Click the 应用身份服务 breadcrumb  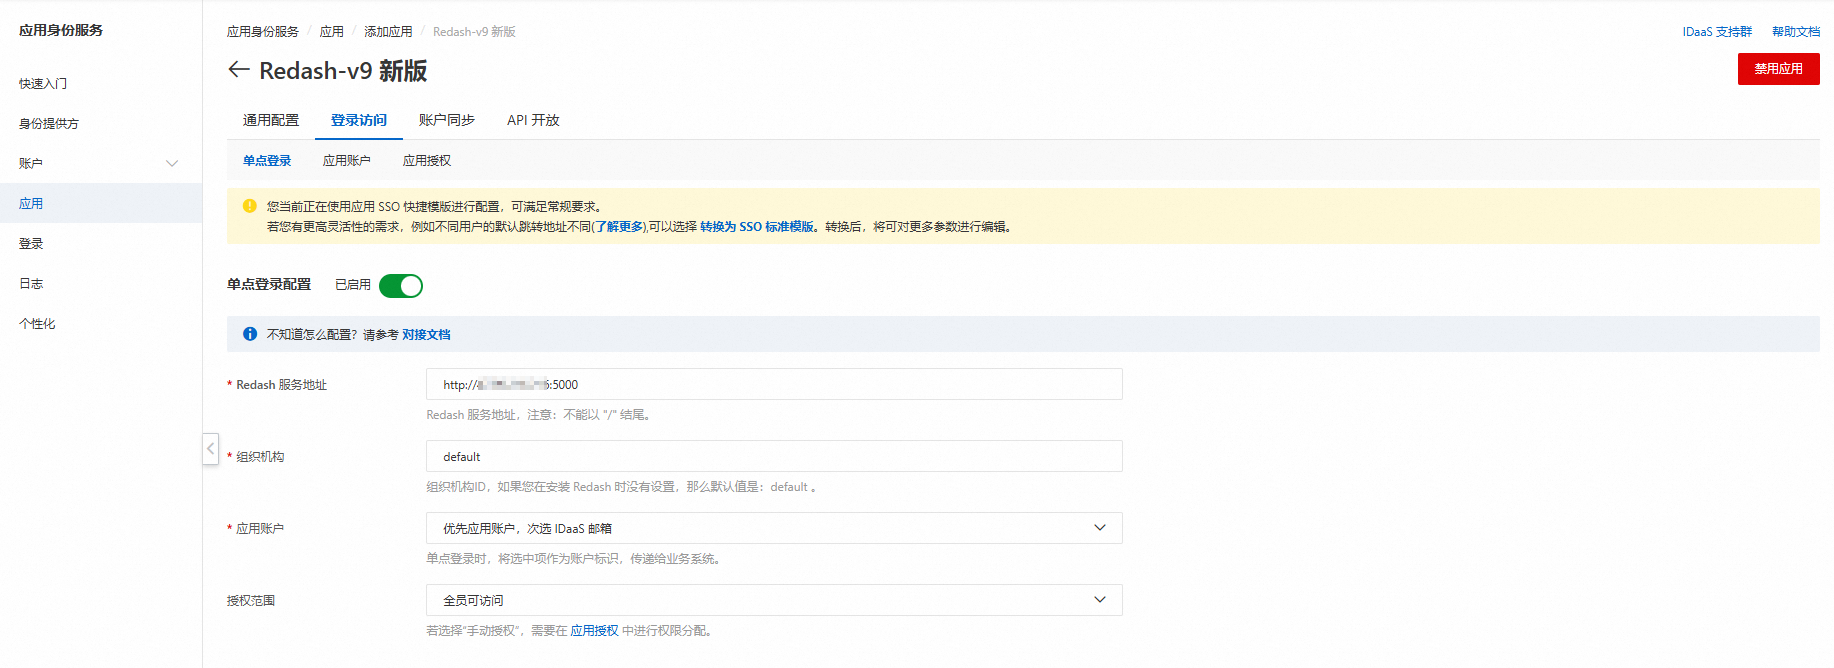[x=263, y=32]
